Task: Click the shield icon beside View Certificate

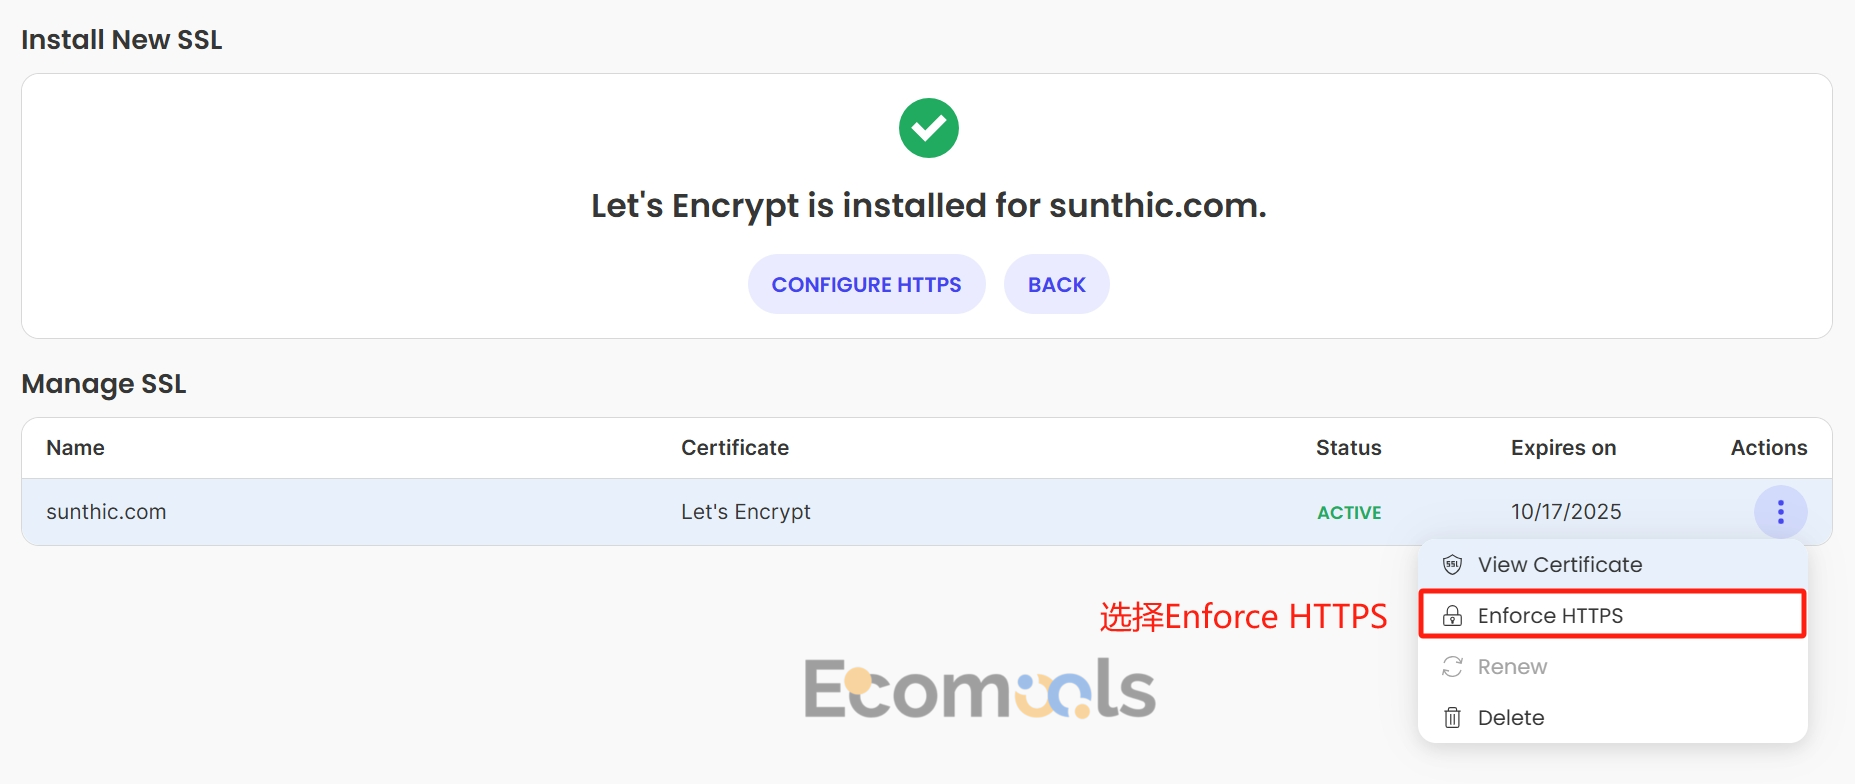Action: [1453, 565]
